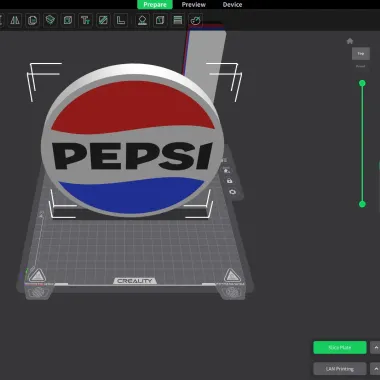The height and width of the screenshot is (380, 380).
Task: Choose the stacked-layers cut tool icon
Action: click(x=50, y=20)
